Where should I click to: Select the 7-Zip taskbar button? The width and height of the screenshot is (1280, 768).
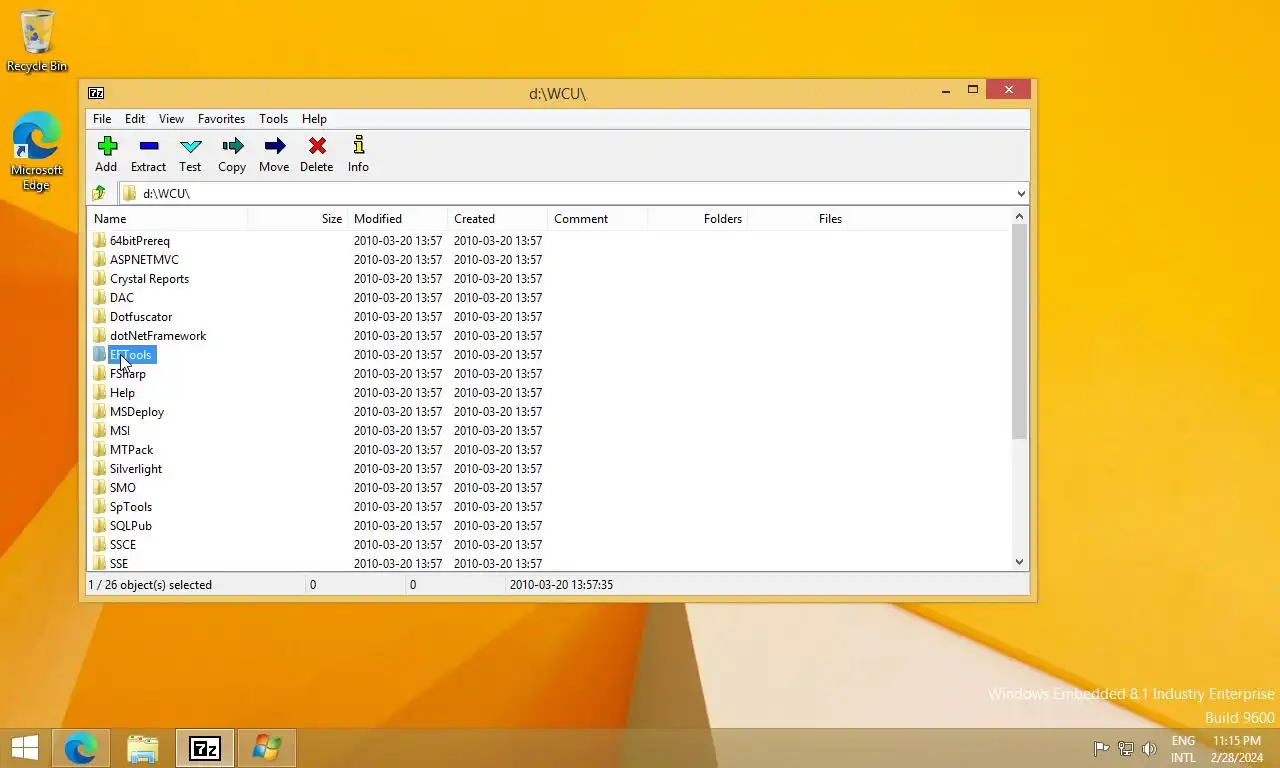click(205, 748)
